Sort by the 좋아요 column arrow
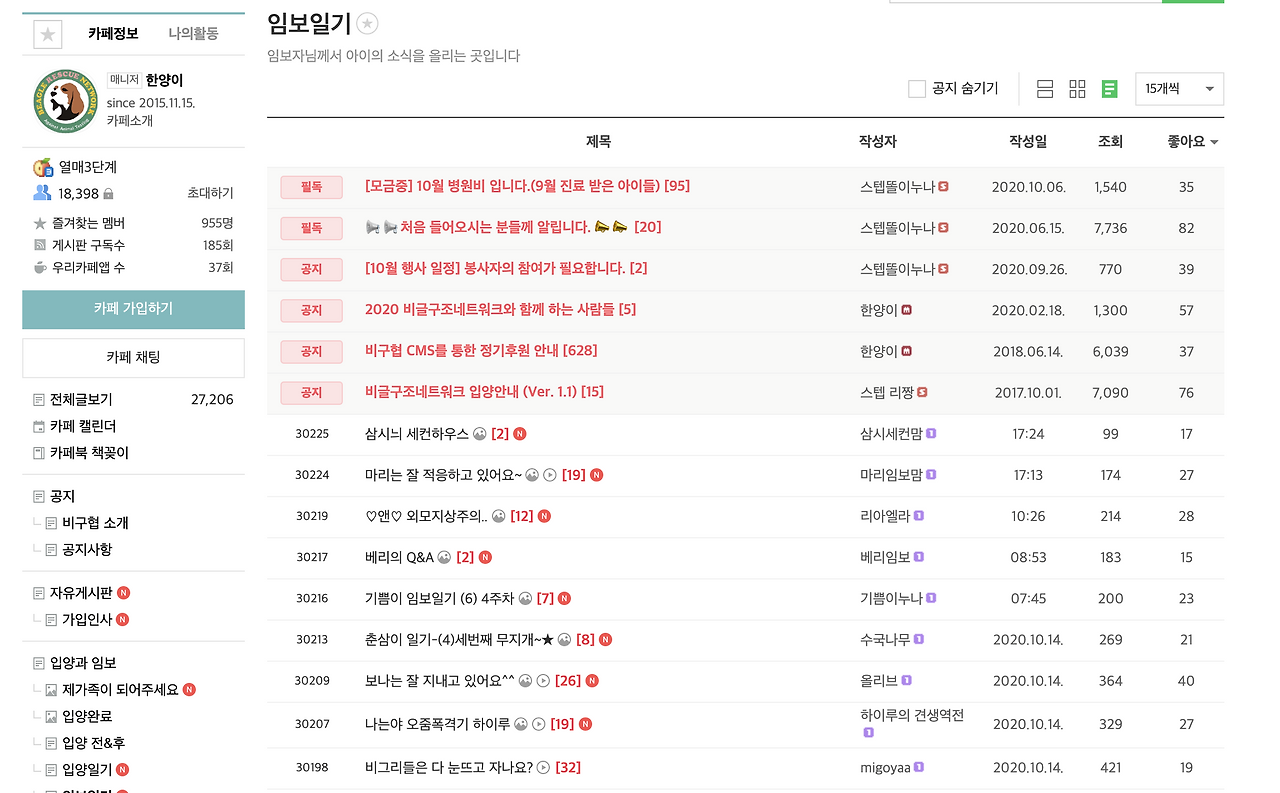The width and height of the screenshot is (1280, 793). pos(1214,143)
